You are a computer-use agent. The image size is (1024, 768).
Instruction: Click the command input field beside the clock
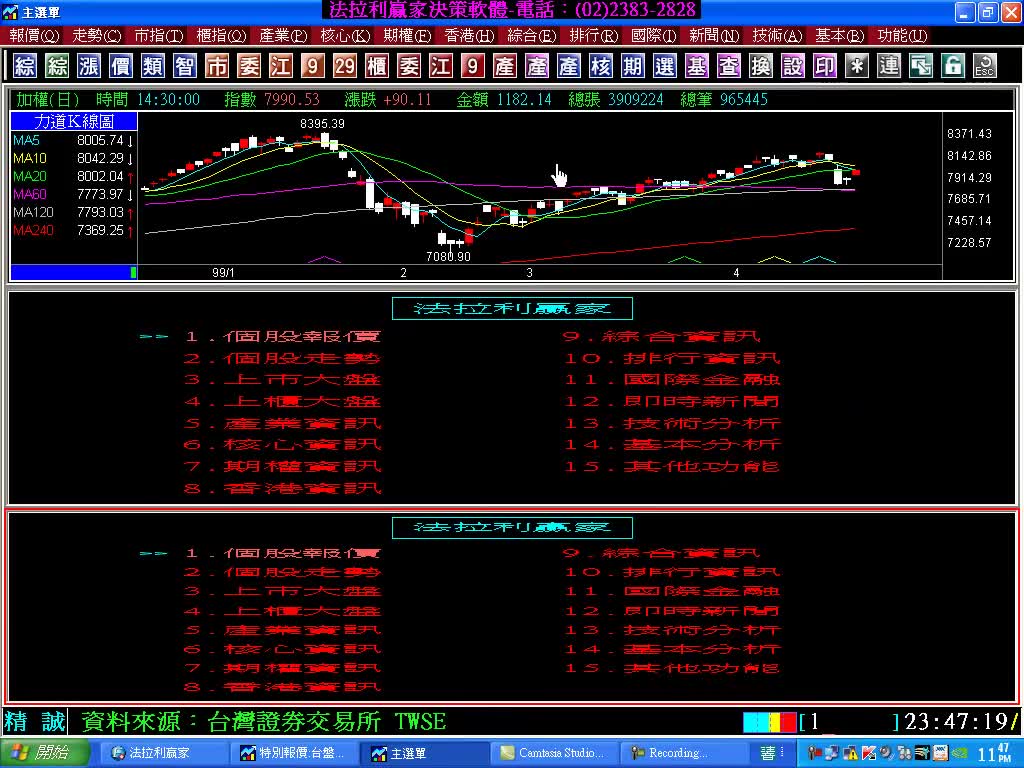[850, 722]
